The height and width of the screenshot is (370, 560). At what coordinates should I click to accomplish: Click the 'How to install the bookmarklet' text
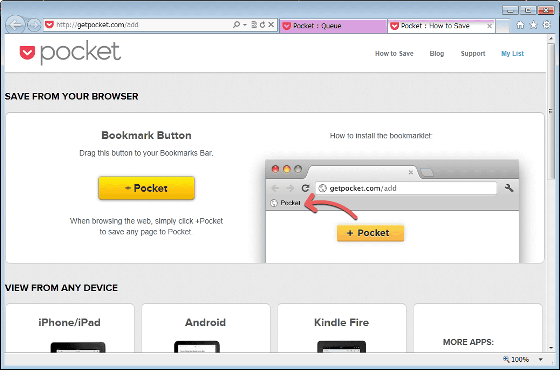point(381,136)
